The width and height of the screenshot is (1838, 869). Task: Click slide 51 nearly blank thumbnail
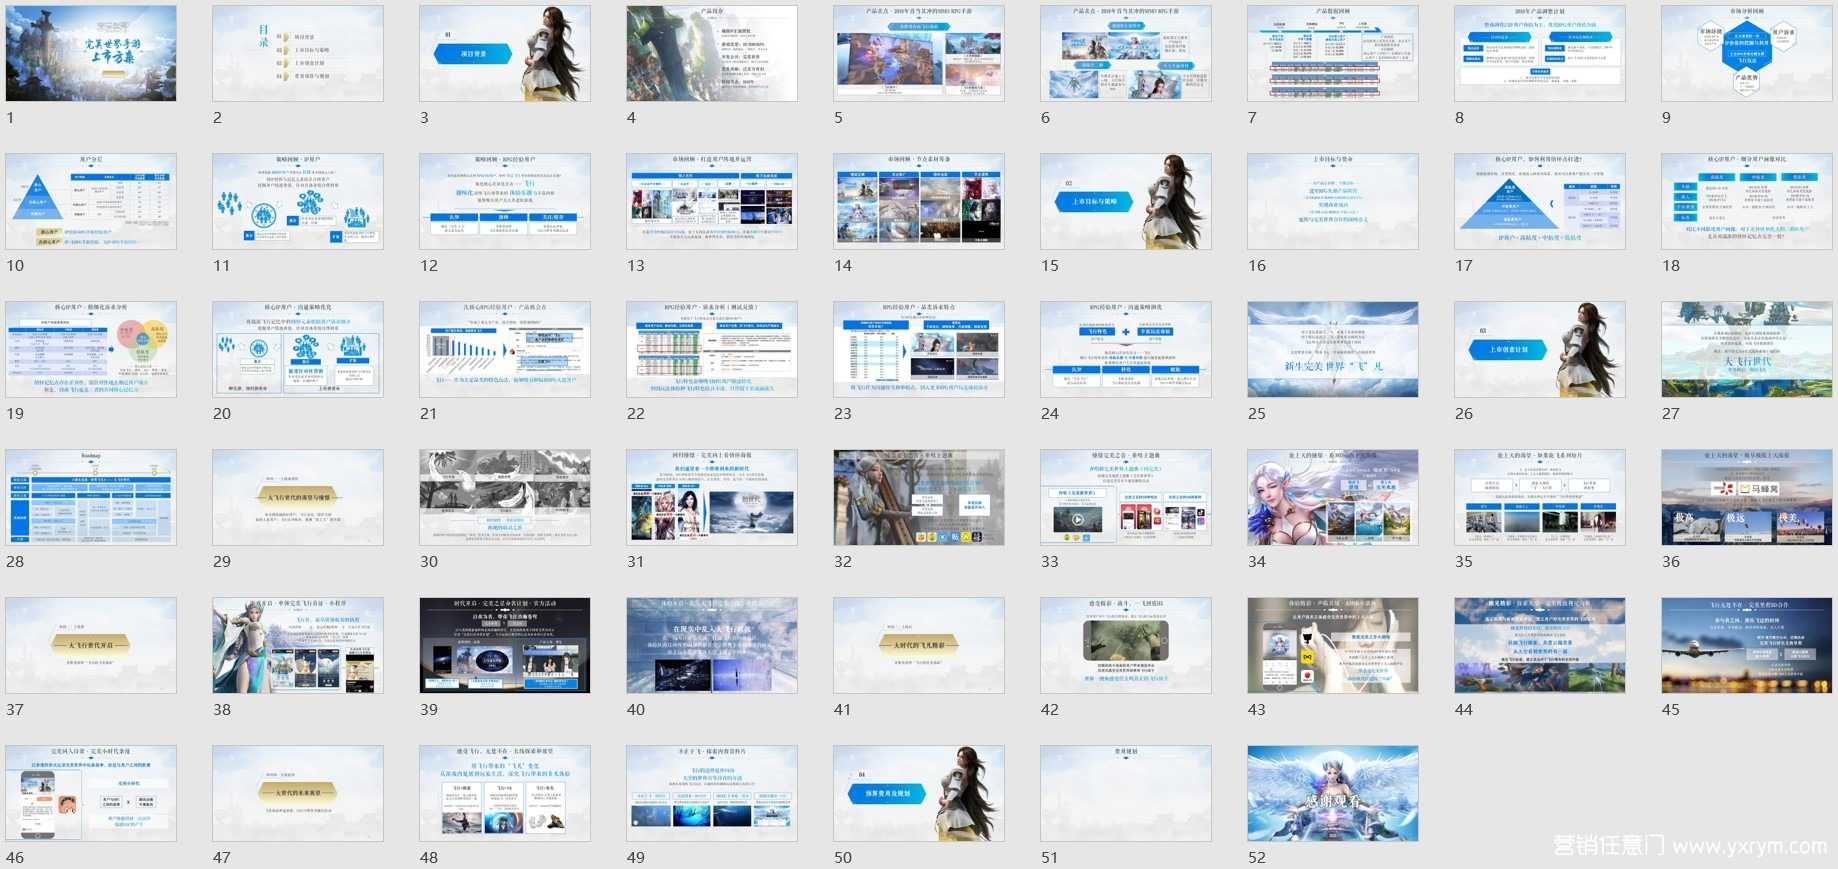(x=1126, y=793)
